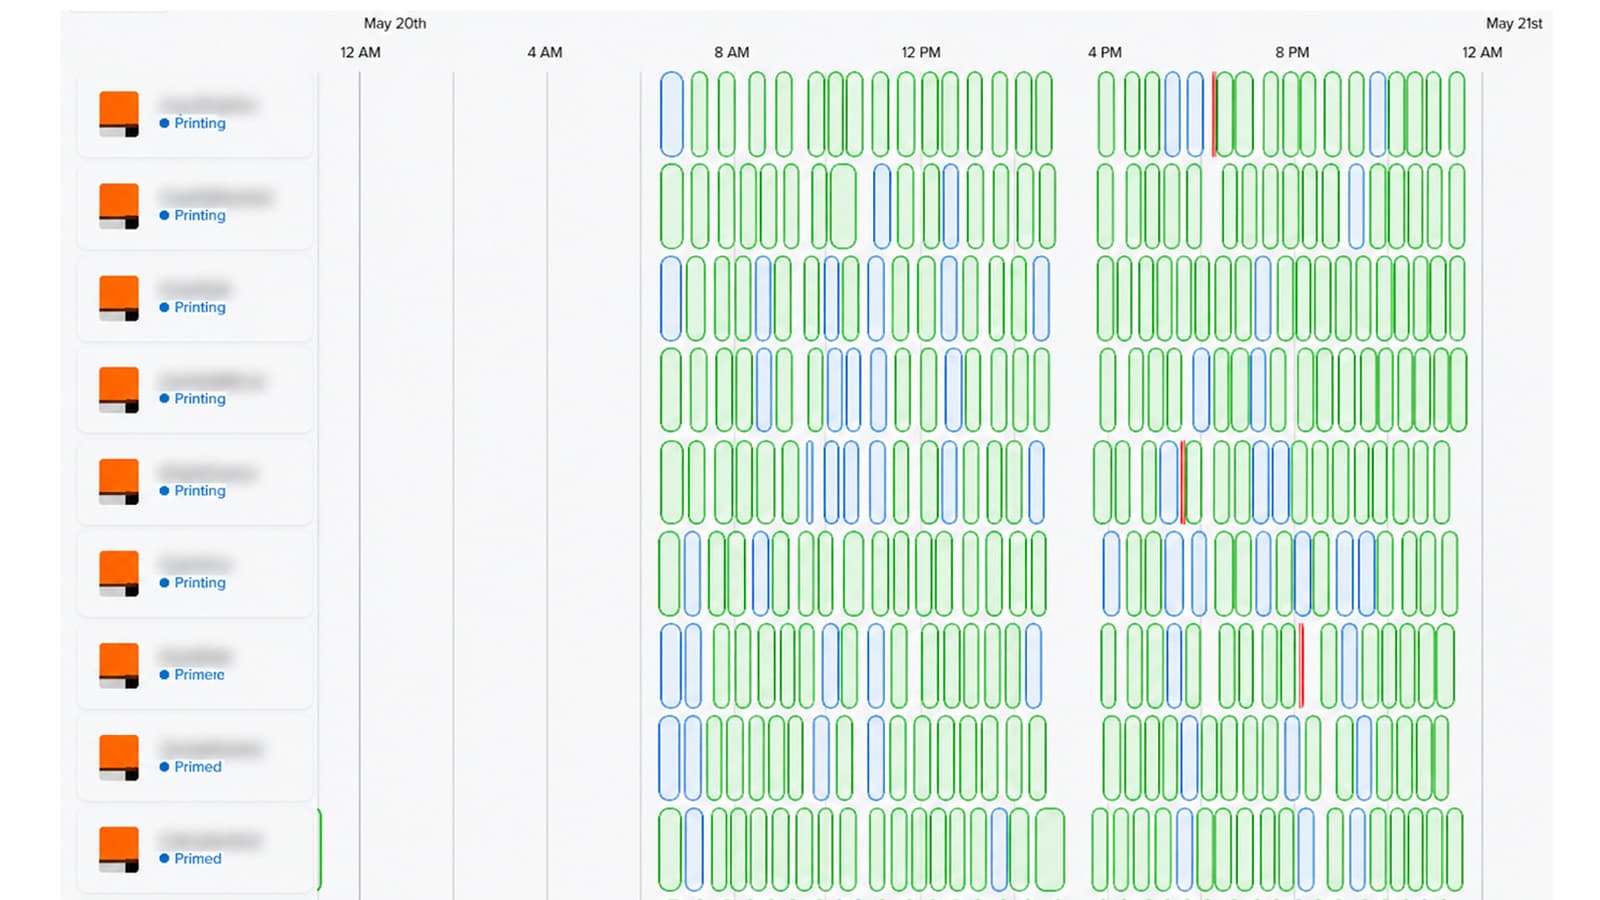Click the first green block in the sixth printer row

coord(669,574)
